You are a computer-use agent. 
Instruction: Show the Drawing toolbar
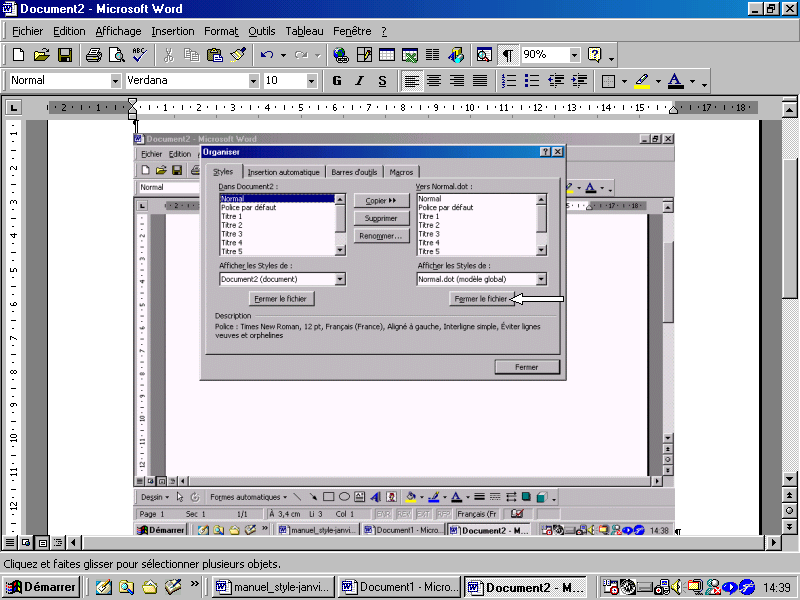pyautogui.click(x=456, y=55)
